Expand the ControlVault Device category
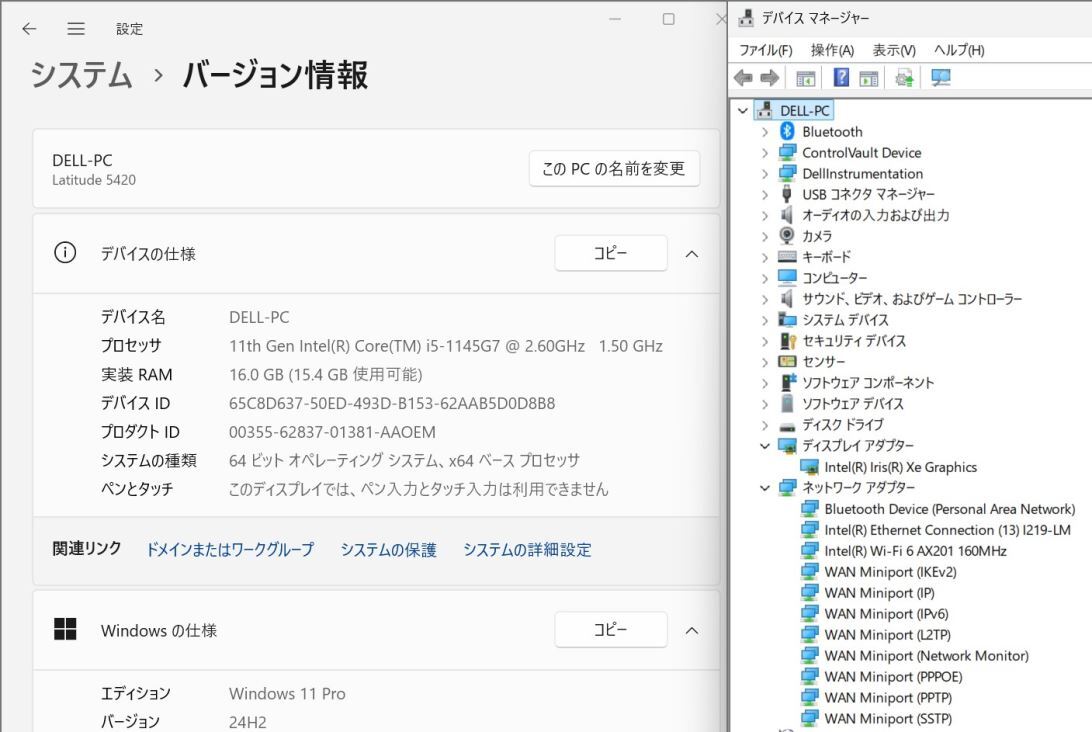This screenshot has height=732, width=1092. point(765,153)
